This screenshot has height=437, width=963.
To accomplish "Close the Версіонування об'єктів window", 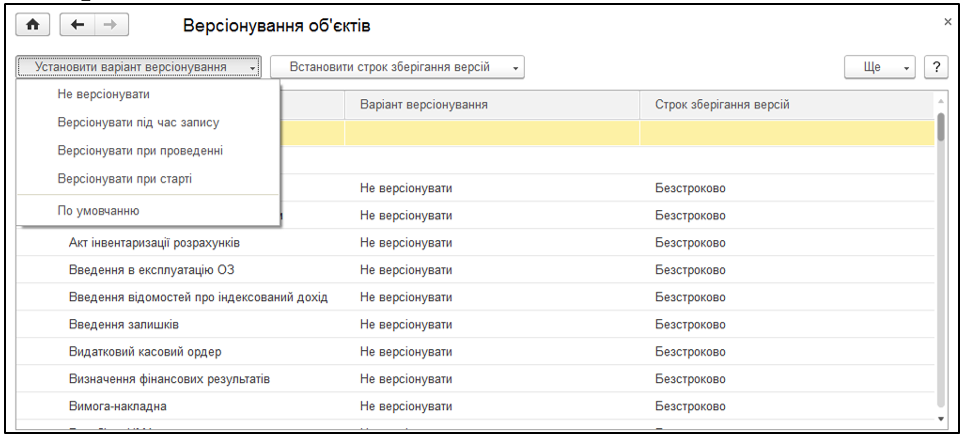I will (x=947, y=21).
